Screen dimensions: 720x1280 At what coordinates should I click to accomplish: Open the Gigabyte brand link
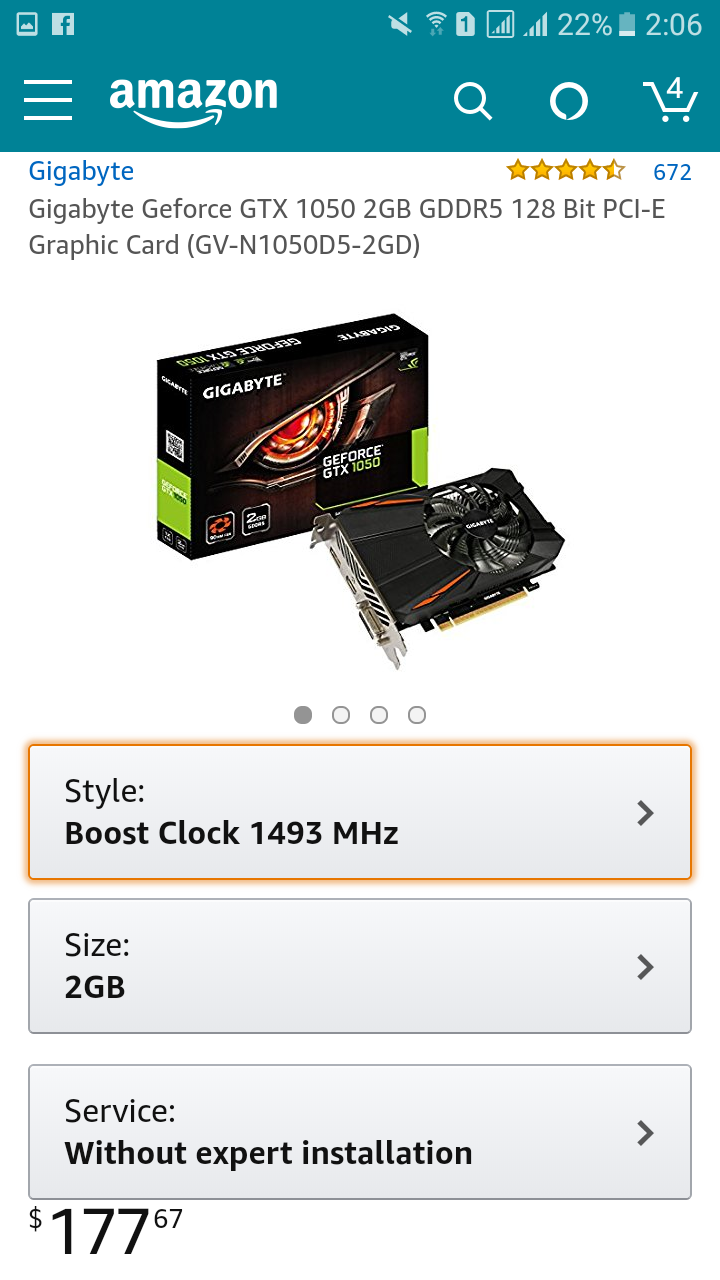(81, 171)
